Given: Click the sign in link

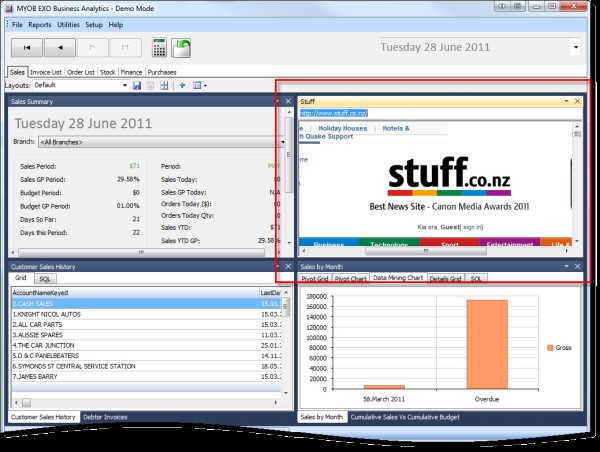Looking at the screenshot, I should 473,227.
